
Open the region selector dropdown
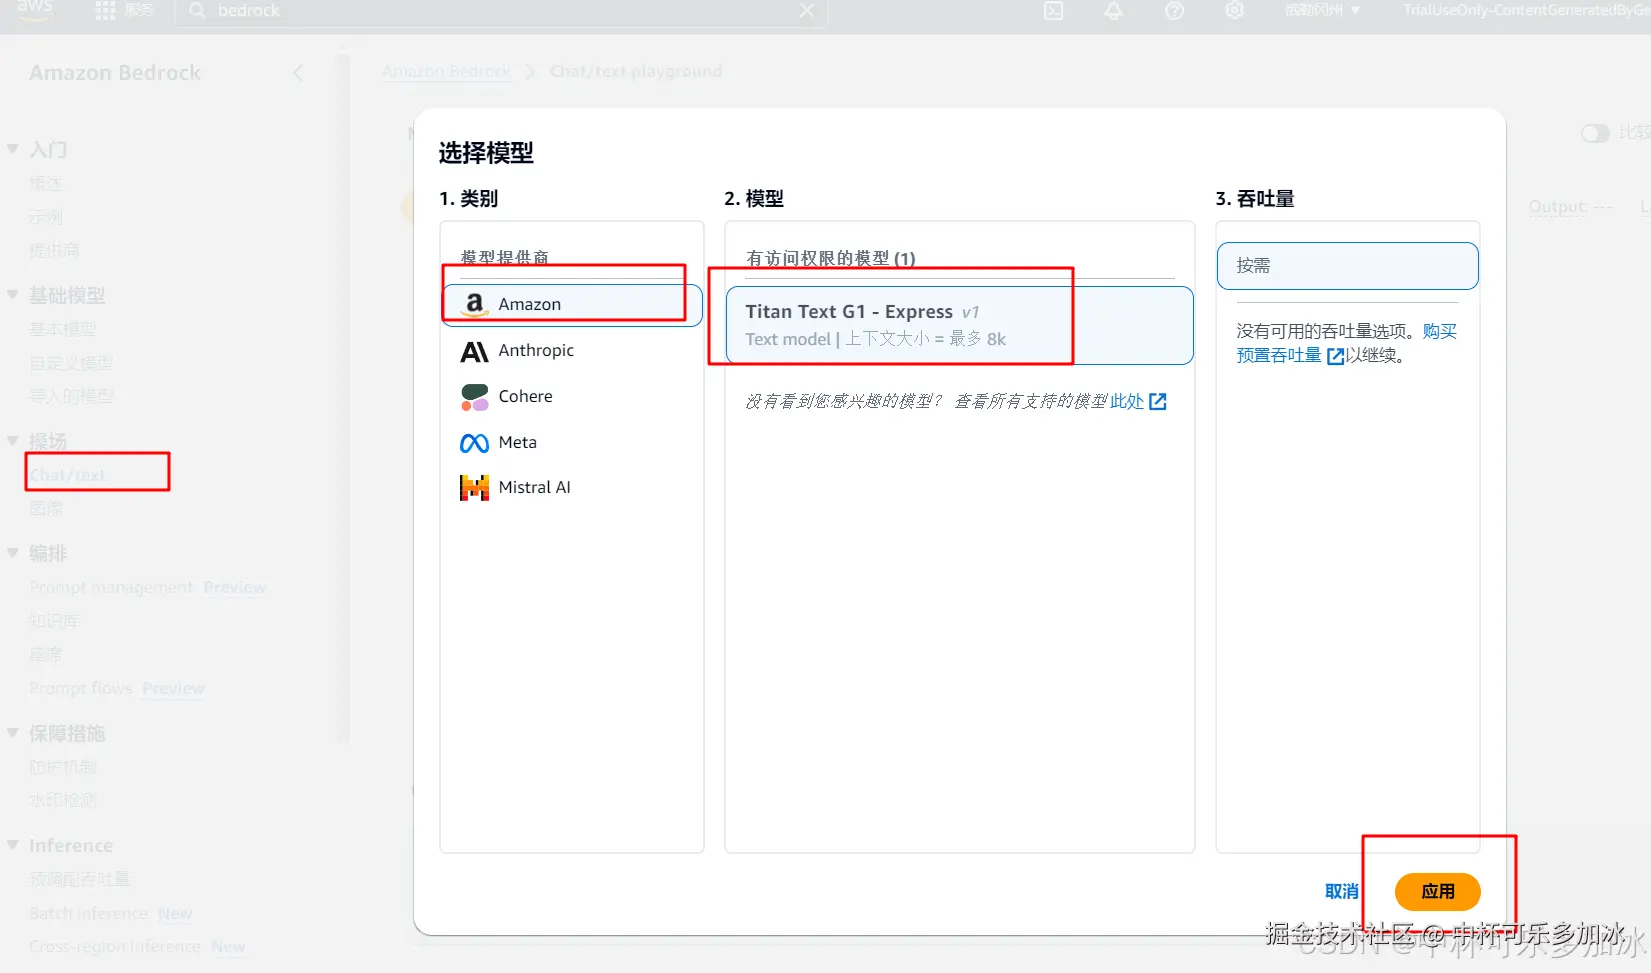click(1322, 10)
